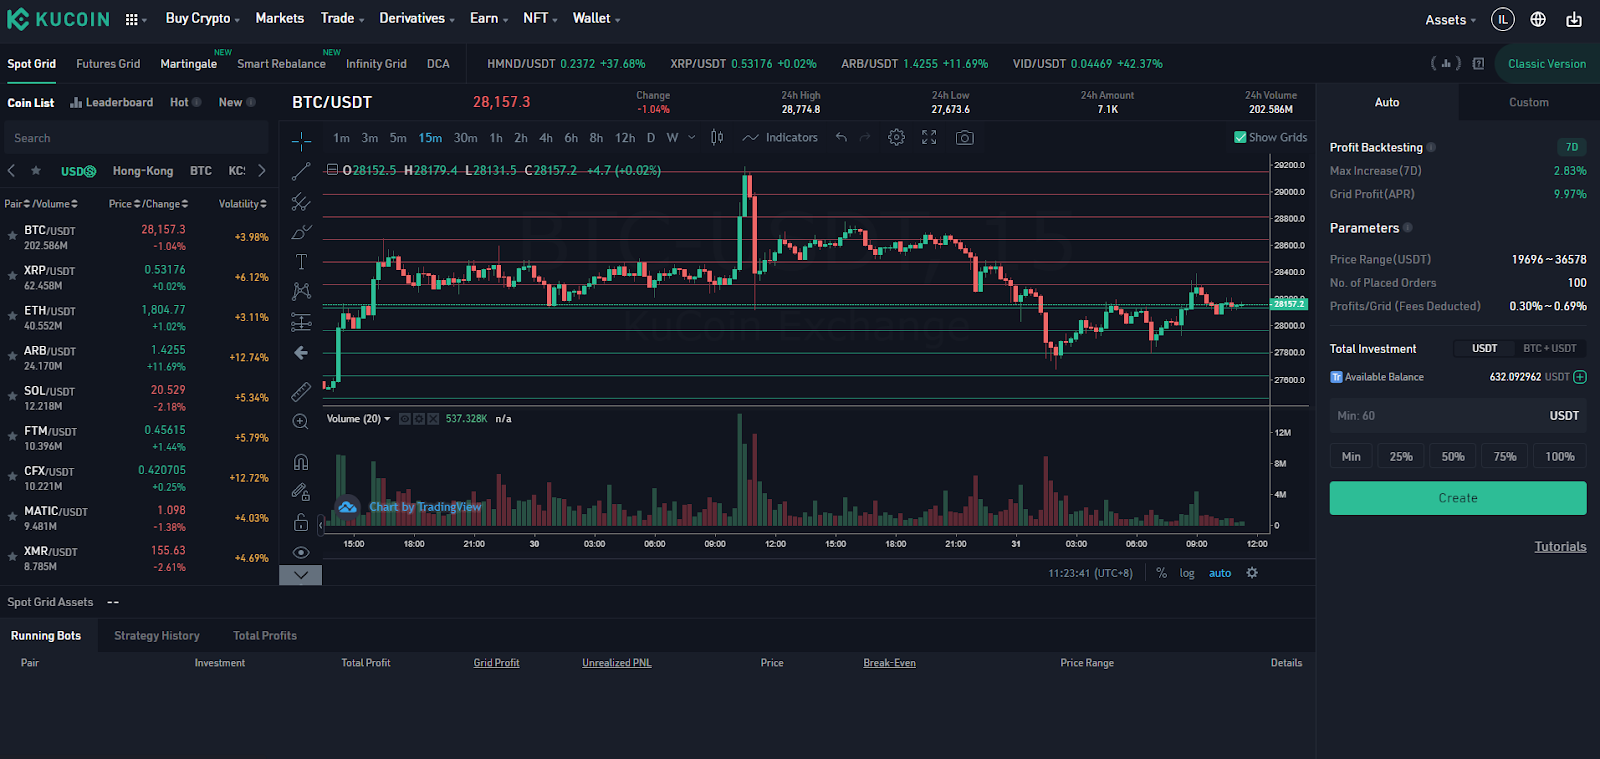Expand the Volume (20) indicator dropdown
Image resolution: width=1600 pixels, height=759 pixels.
tap(387, 419)
